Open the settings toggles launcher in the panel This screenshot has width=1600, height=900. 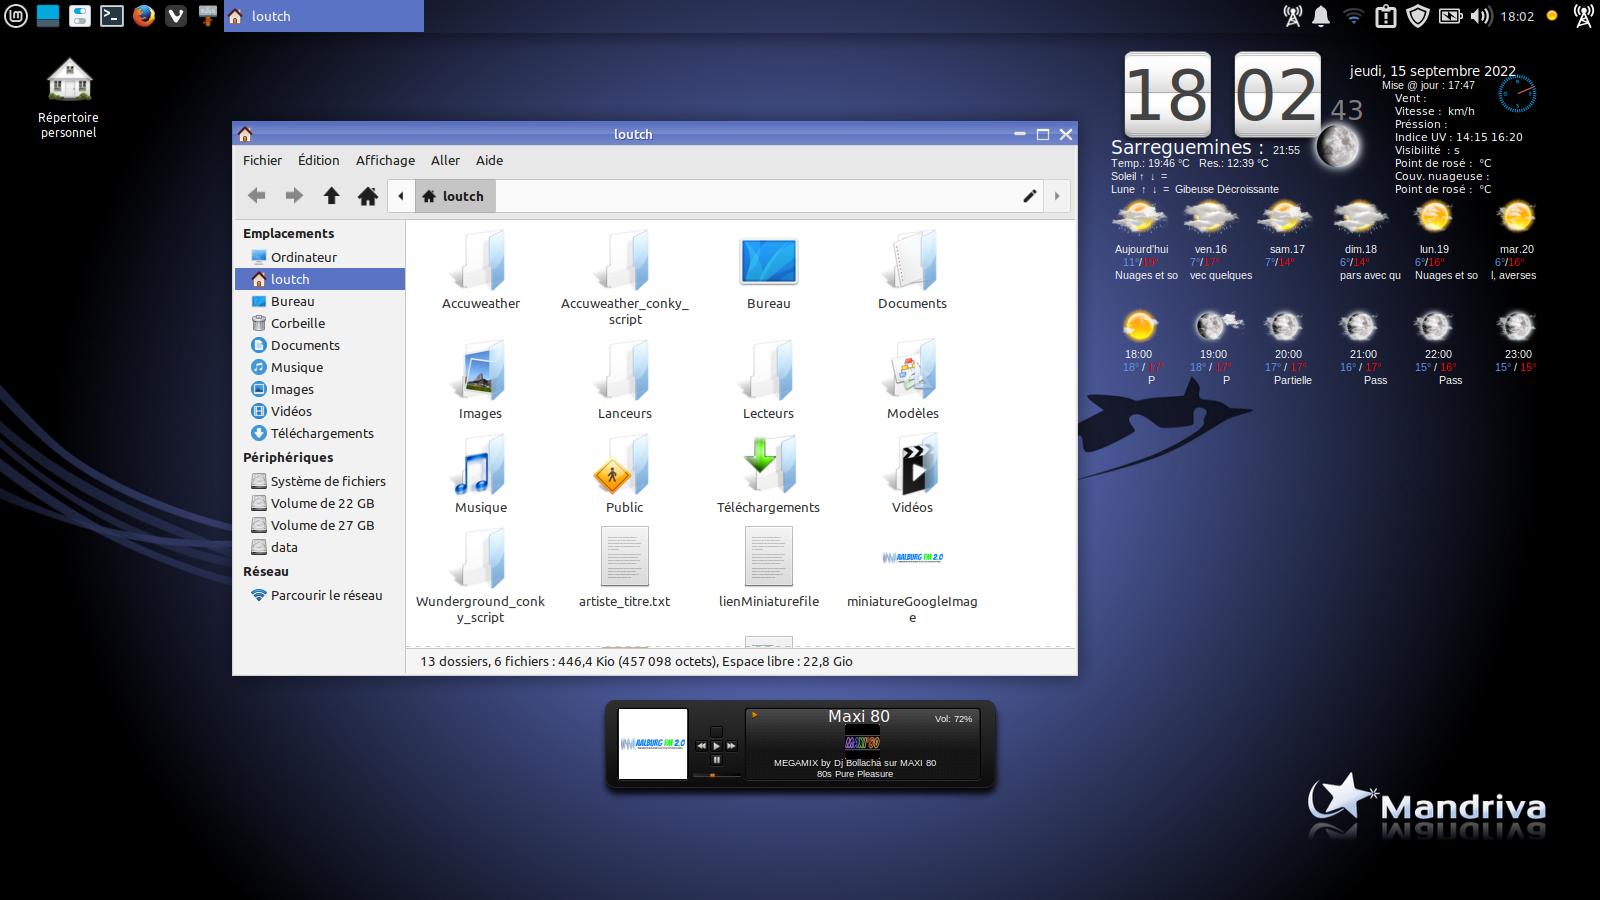coord(79,16)
